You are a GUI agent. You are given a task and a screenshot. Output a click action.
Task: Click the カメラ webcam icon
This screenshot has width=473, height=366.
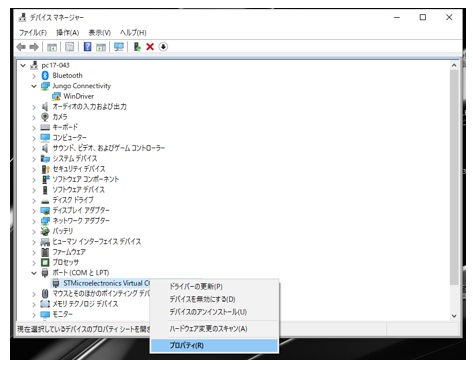45,117
